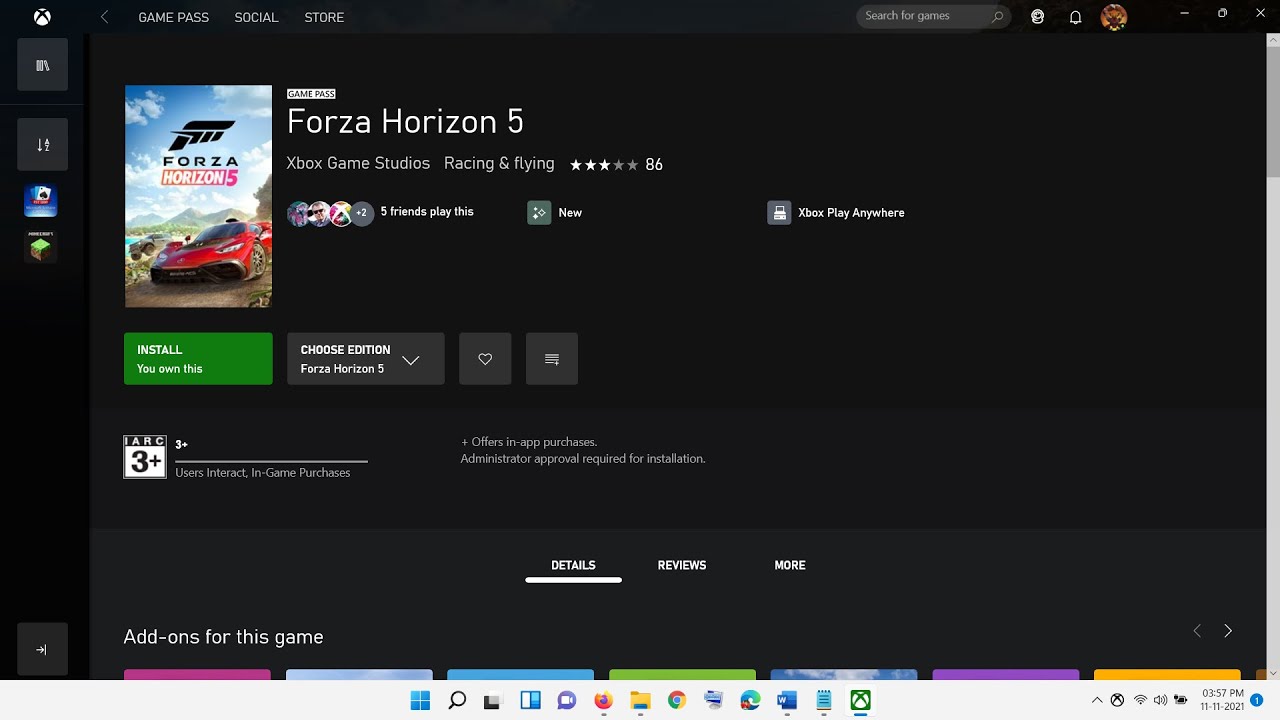1280x720 pixels.
Task: Add the game to wishlist with heart button
Action: click(485, 359)
